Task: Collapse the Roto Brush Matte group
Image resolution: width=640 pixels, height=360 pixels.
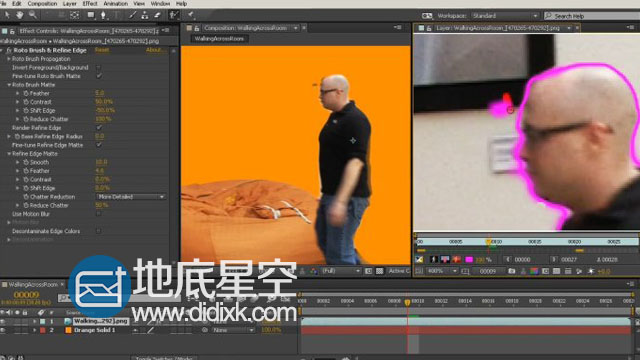Action: click(9, 85)
